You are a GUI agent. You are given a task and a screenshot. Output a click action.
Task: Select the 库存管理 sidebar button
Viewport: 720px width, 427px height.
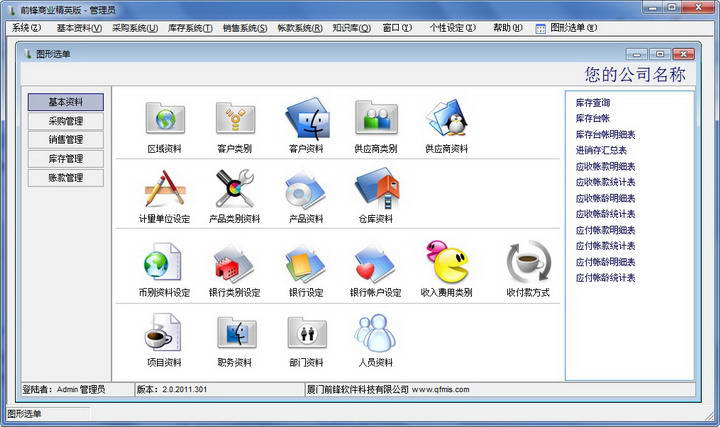[x=66, y=159]
